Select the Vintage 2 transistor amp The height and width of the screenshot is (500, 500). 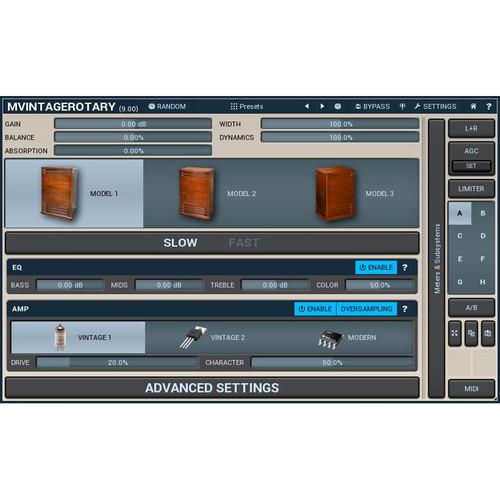(212, 337)
